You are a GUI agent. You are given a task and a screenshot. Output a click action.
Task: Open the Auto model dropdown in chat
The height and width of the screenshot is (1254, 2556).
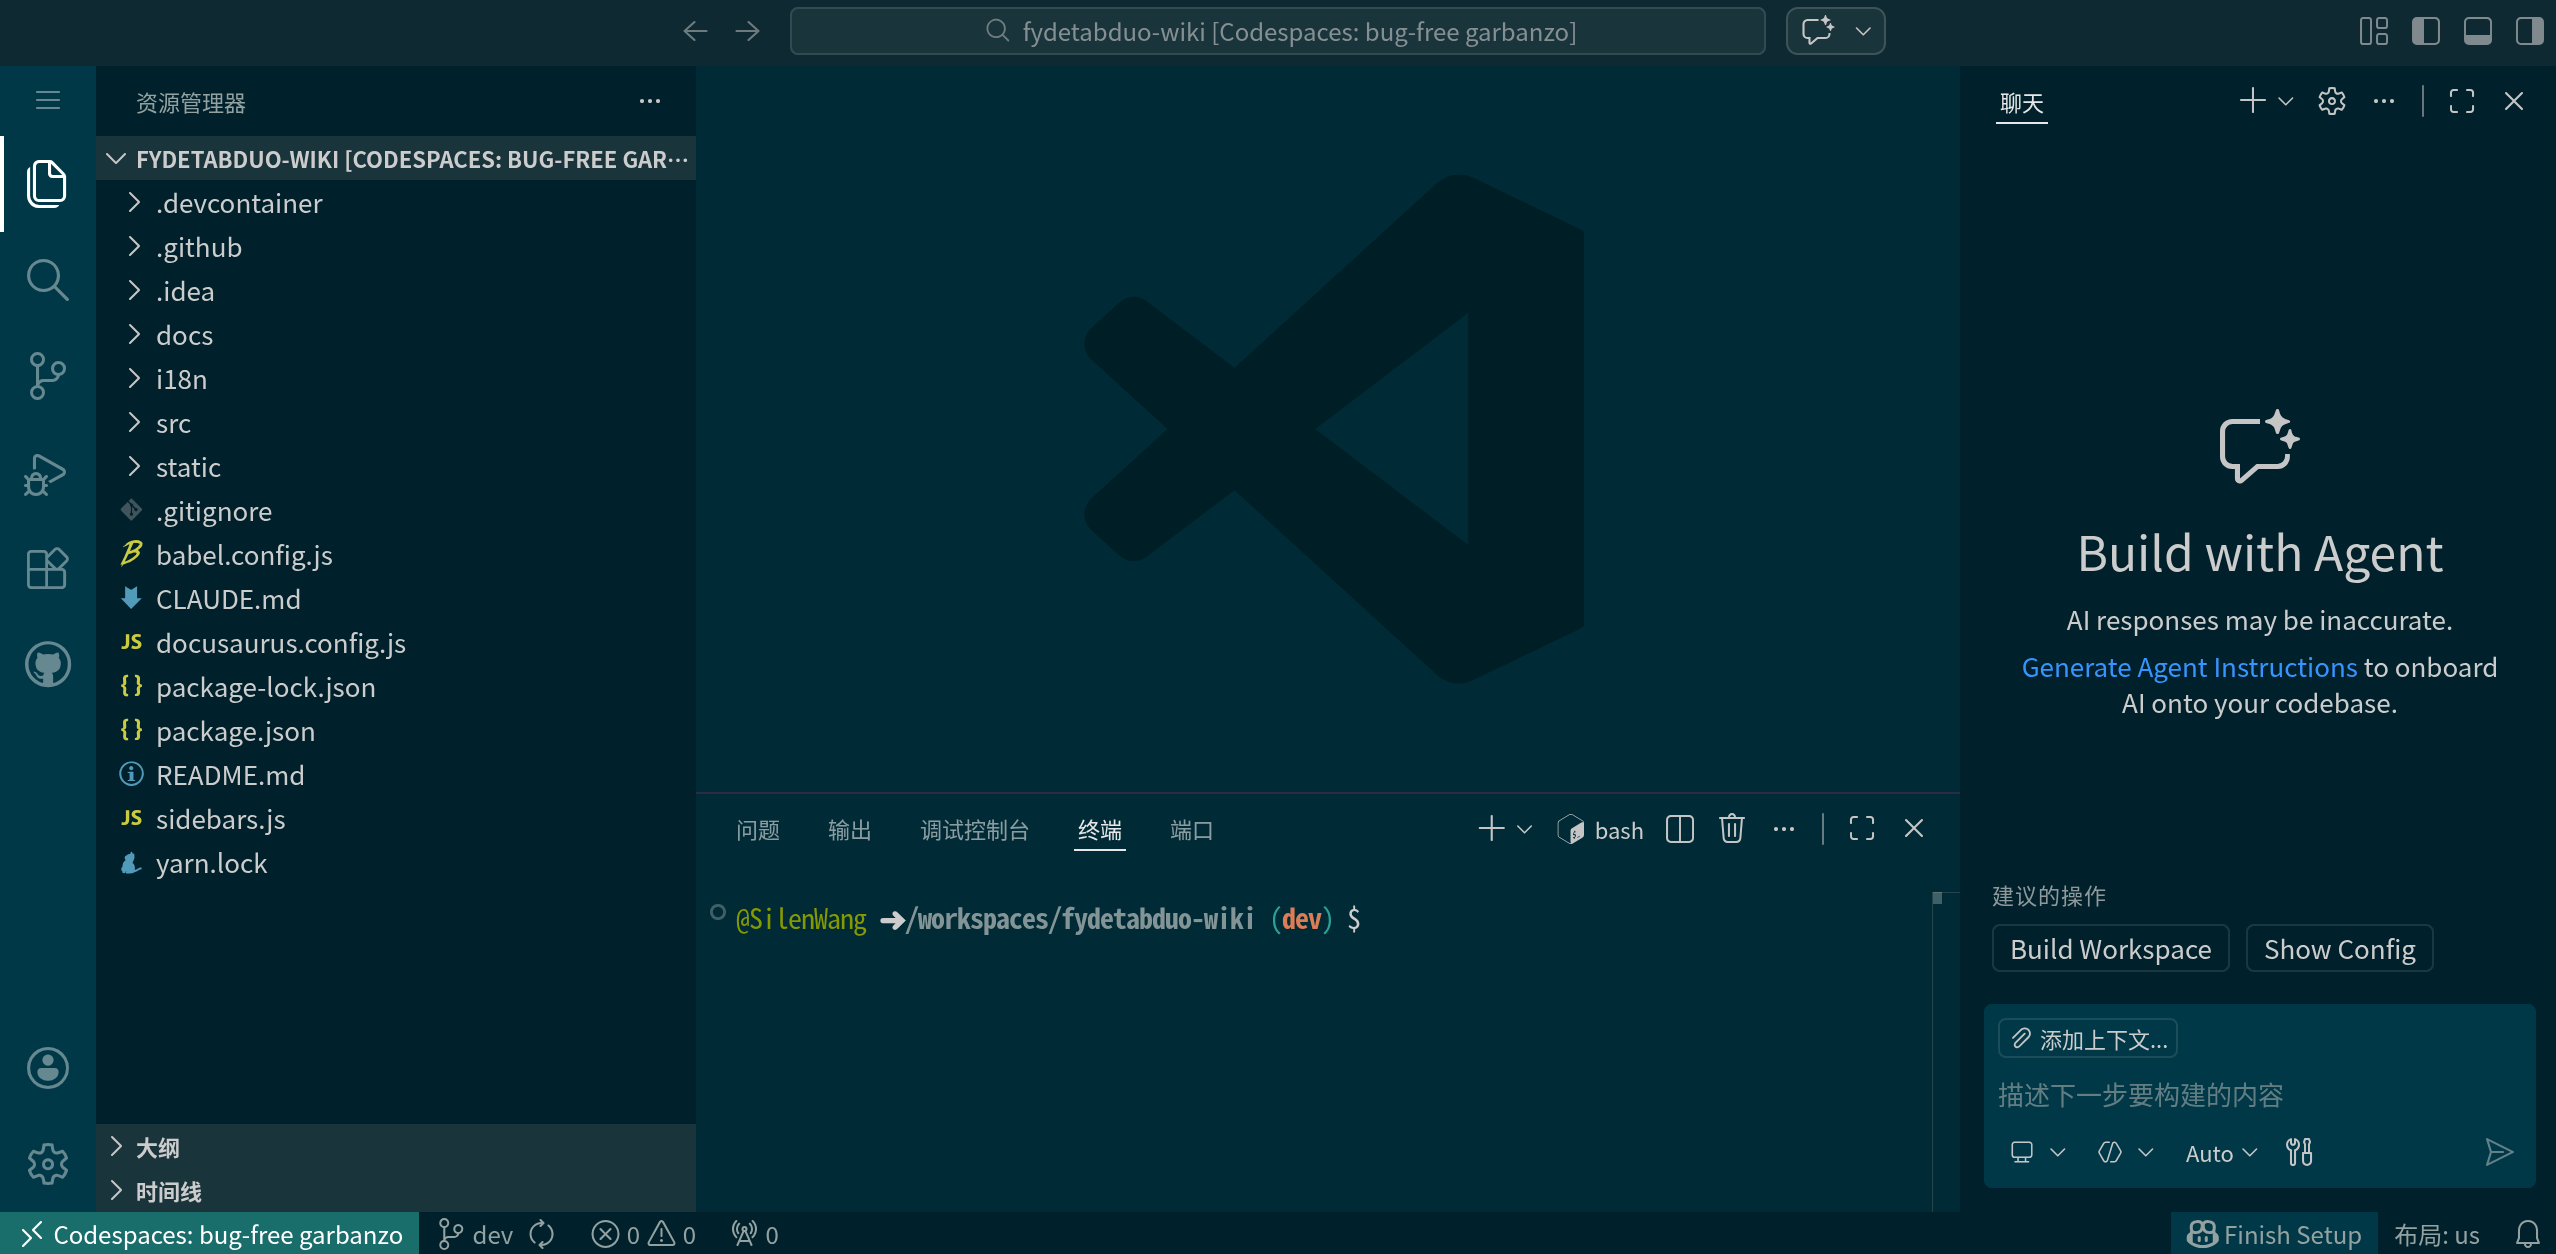tap(2218, 1152)
